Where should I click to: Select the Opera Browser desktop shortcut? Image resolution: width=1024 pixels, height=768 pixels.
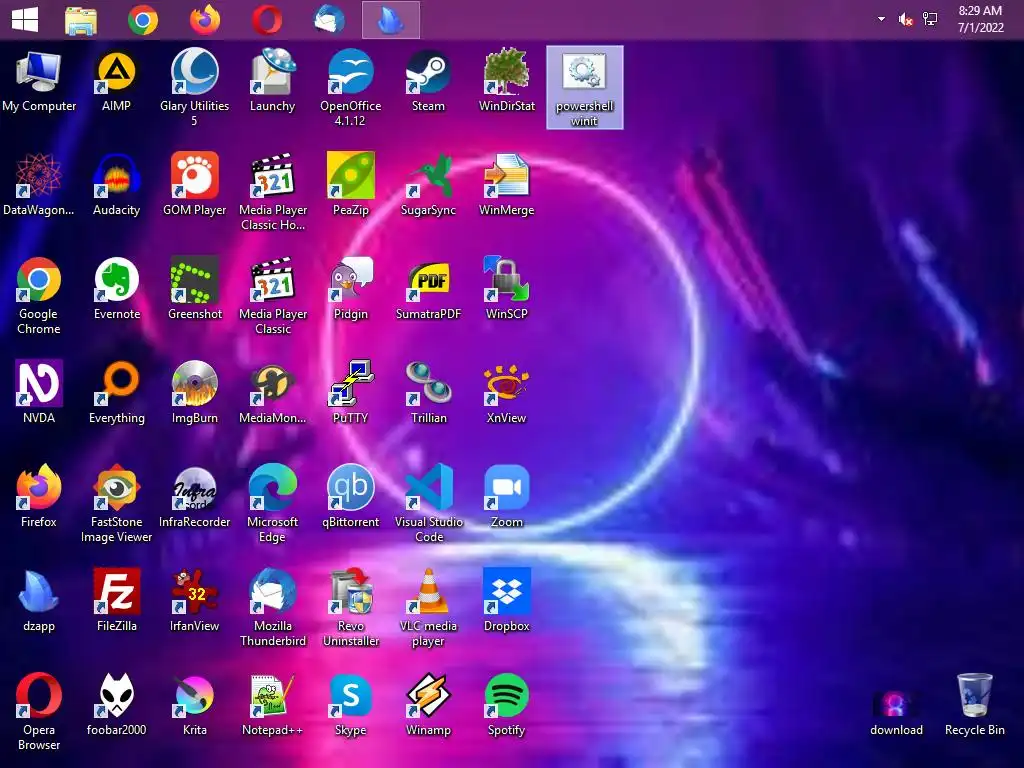39,711
